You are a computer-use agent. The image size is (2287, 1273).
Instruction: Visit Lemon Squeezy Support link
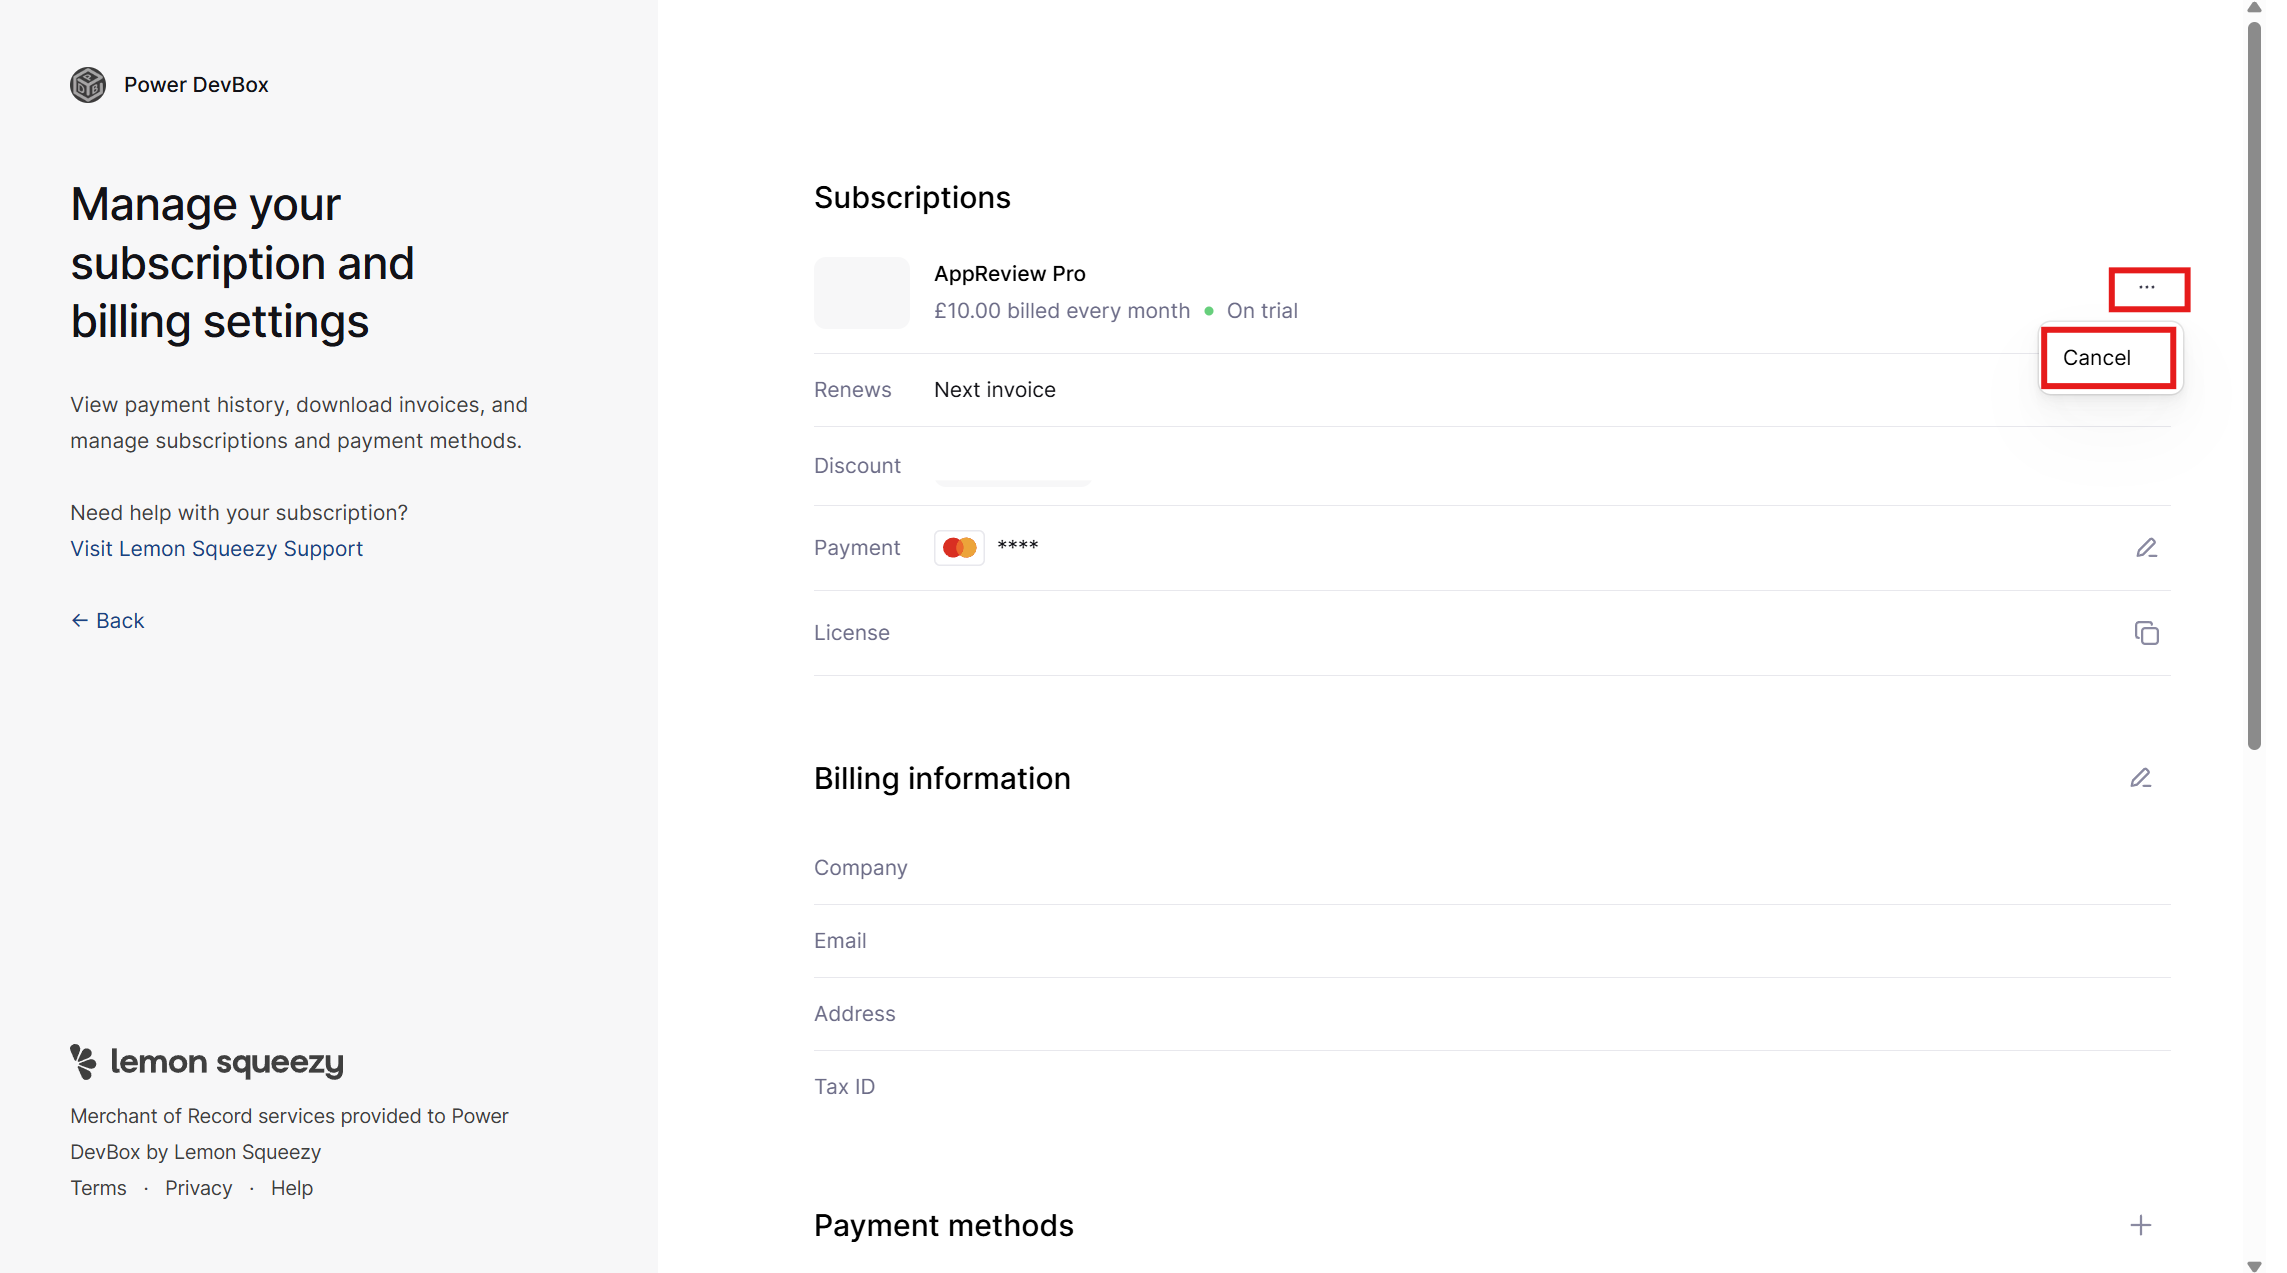point(216,549)
